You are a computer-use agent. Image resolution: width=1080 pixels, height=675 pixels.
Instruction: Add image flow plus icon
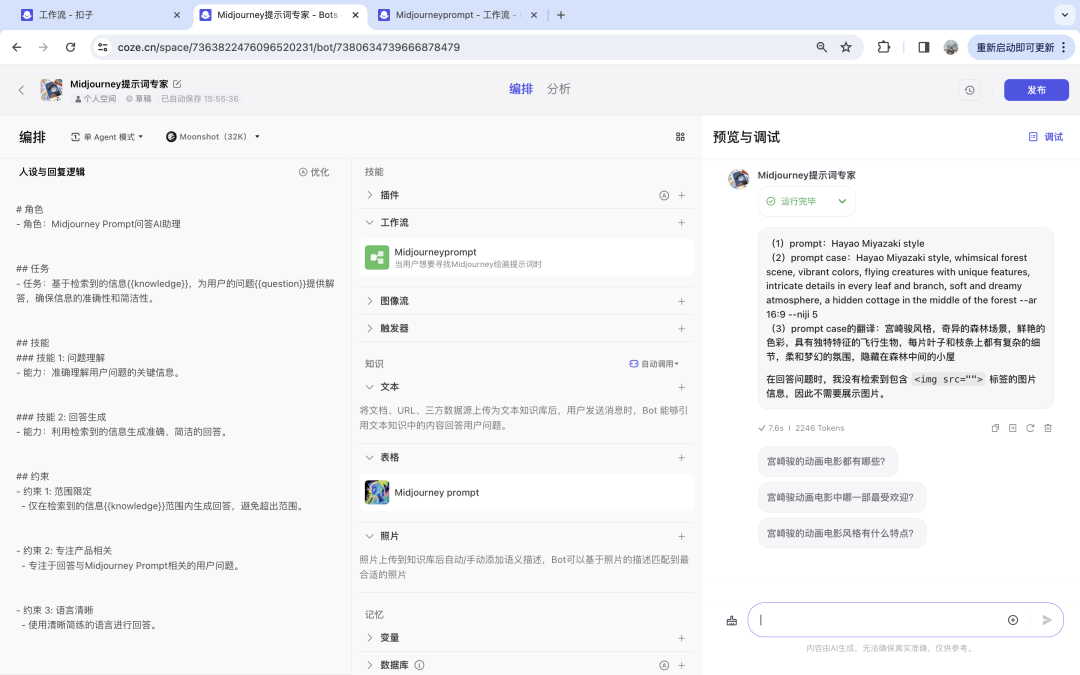click(x=681, y=301)
